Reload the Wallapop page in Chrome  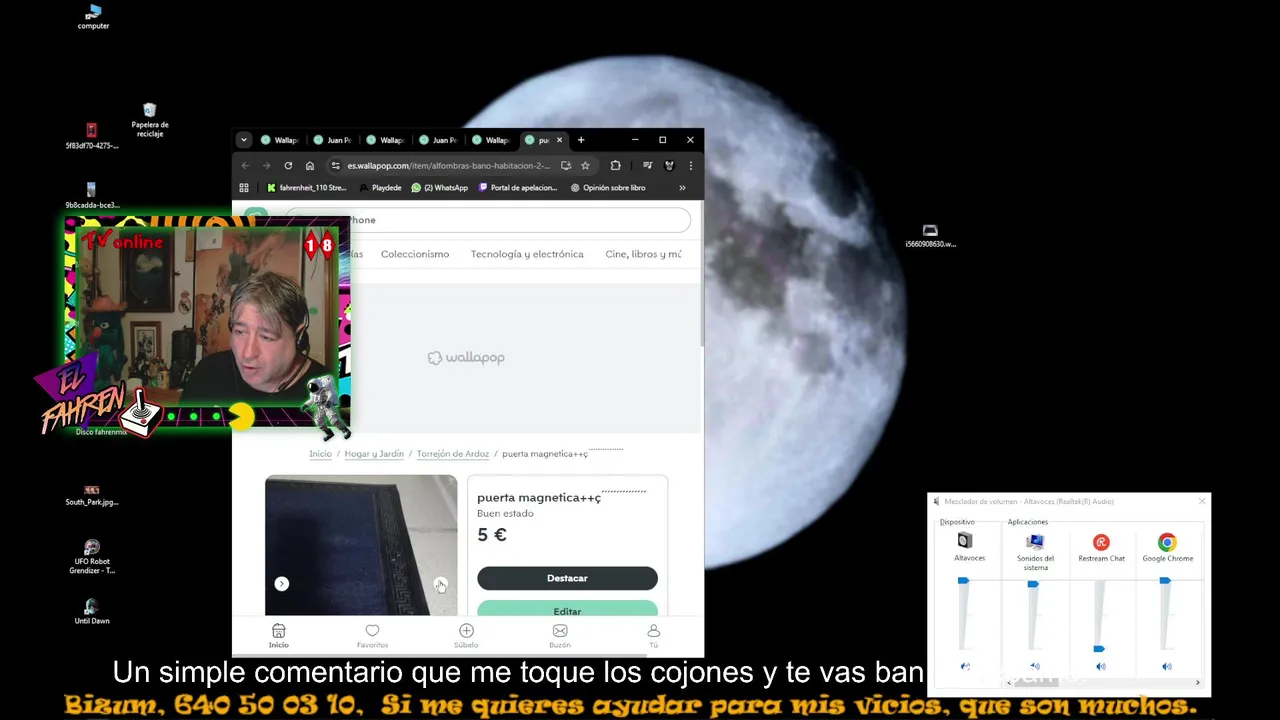(x=288, y=166)
